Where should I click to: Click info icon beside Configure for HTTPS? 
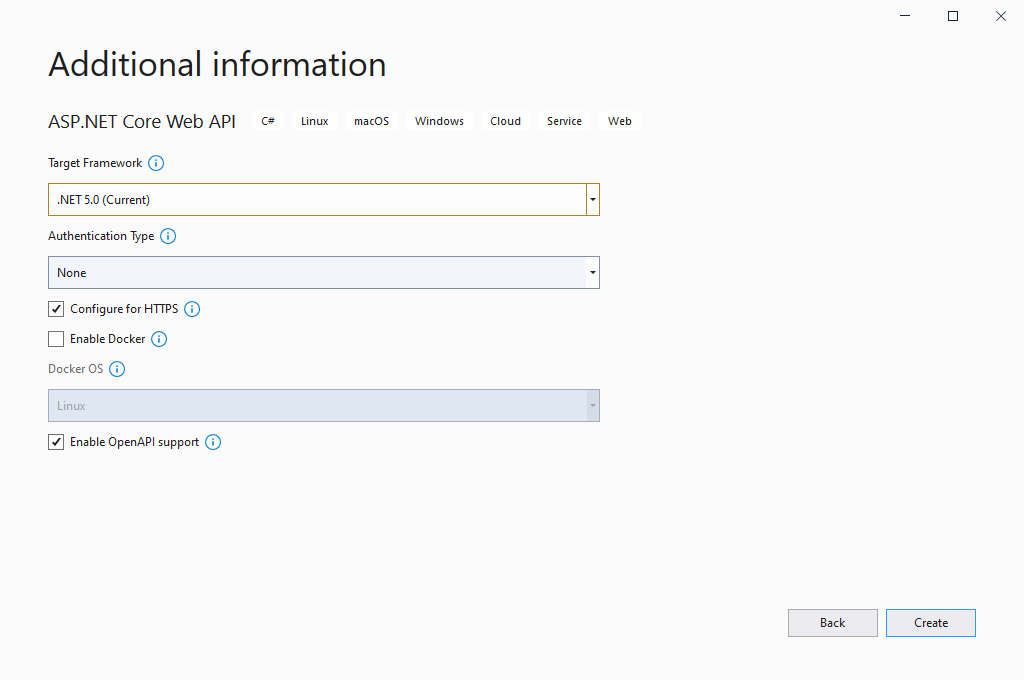192,309
